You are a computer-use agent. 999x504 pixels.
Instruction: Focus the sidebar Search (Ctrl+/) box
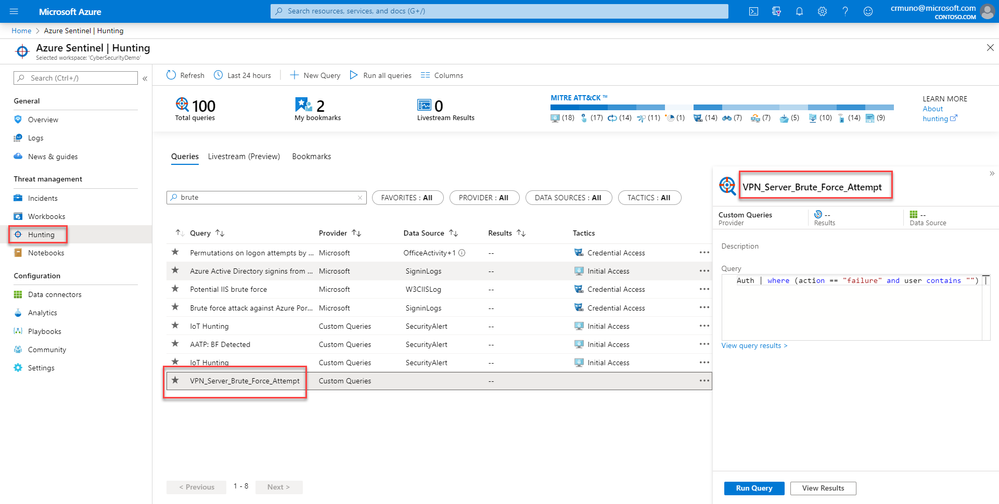[75, 78]
